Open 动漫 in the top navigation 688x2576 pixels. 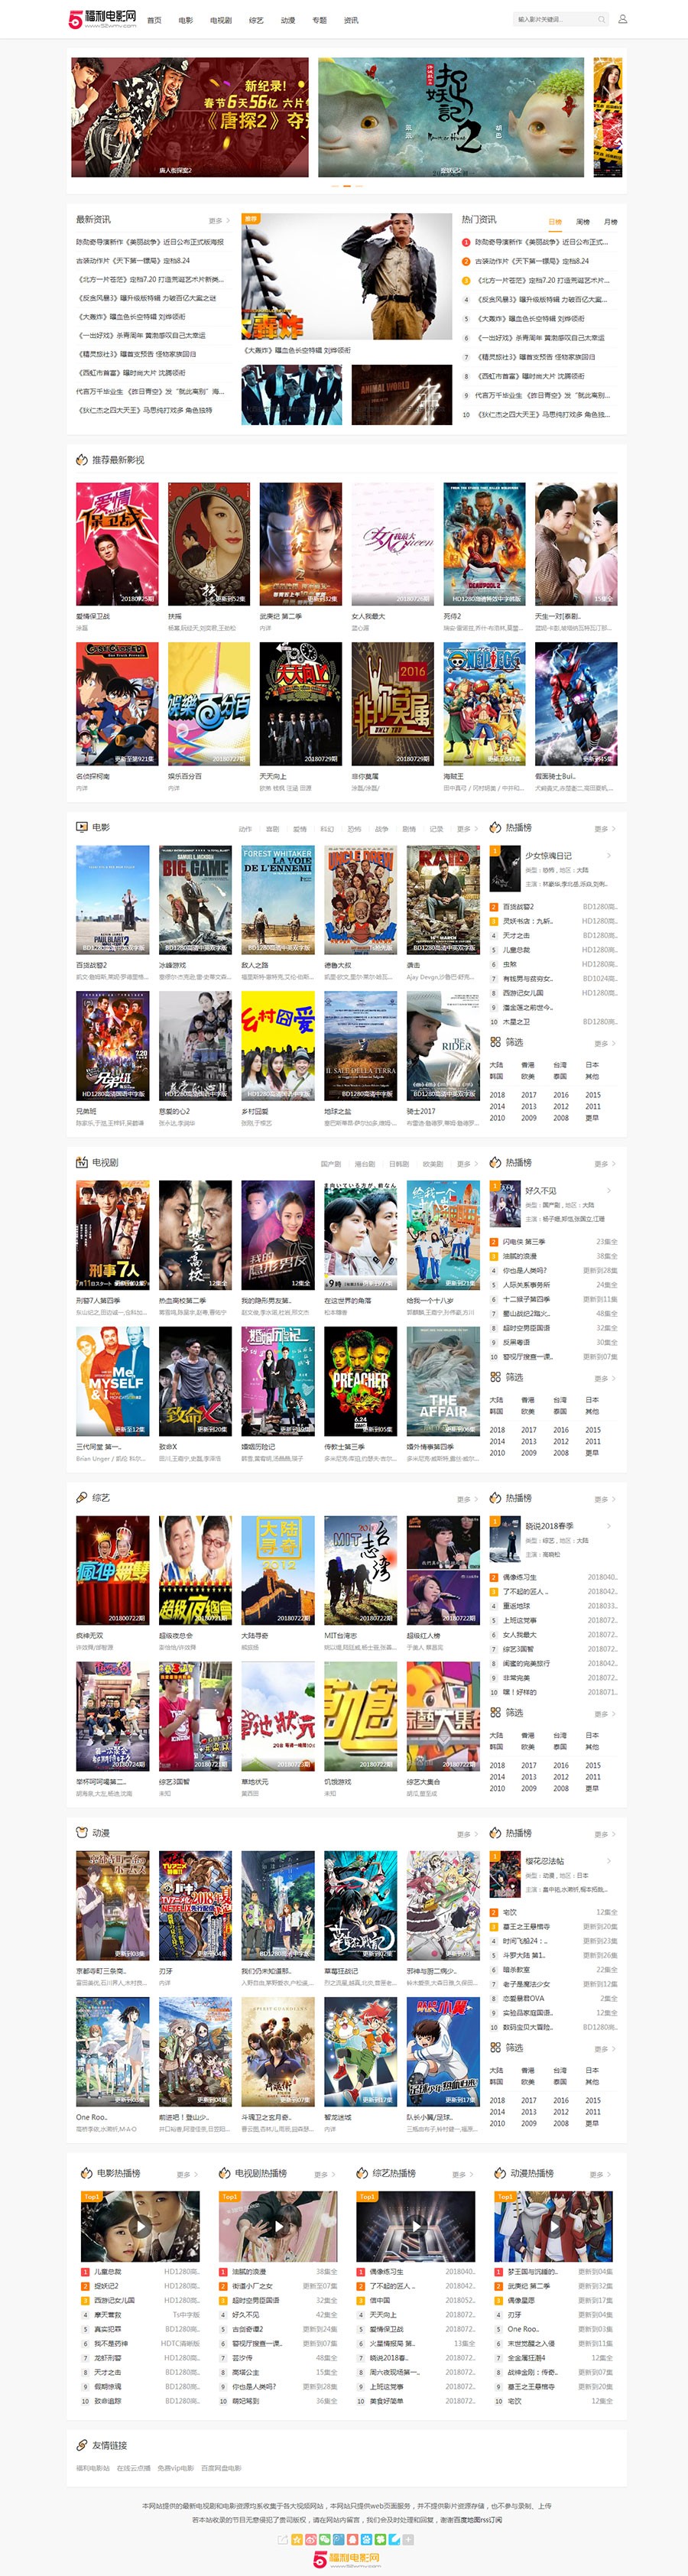coord(288,20)
